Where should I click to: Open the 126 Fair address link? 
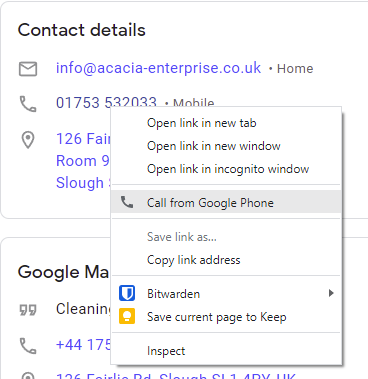(x=83, y=139)
